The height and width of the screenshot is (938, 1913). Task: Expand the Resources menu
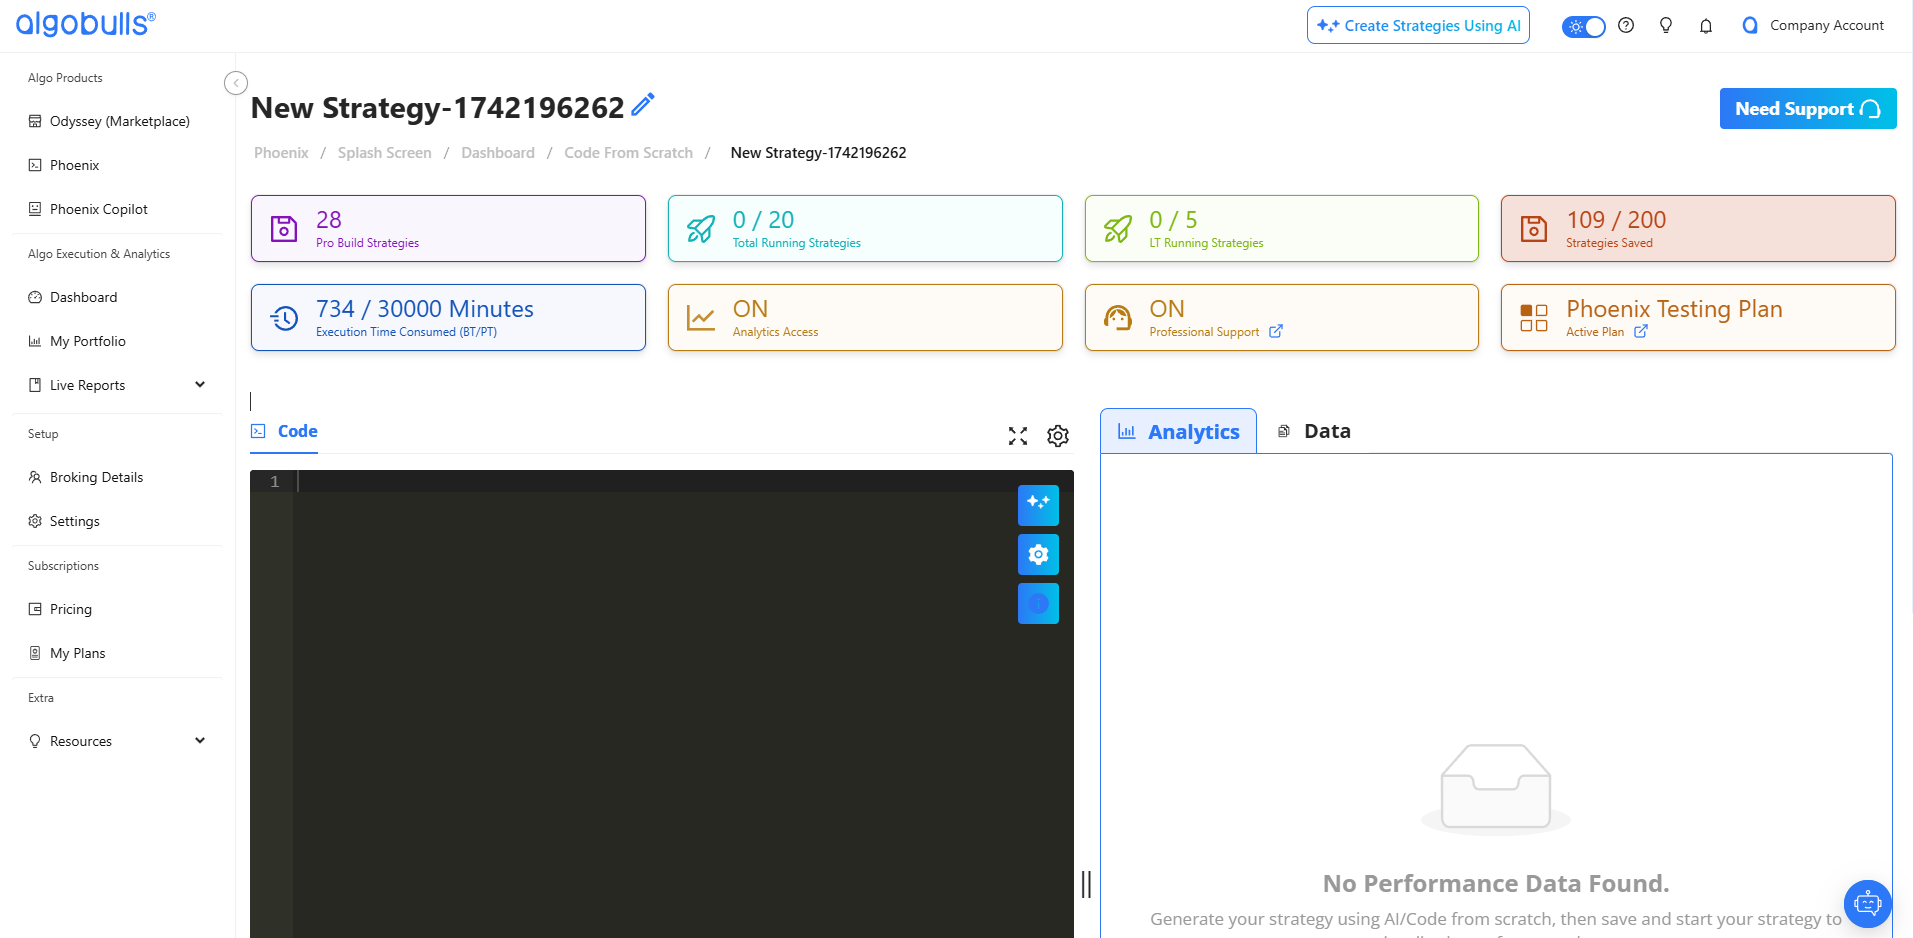(x=118, y=741)
